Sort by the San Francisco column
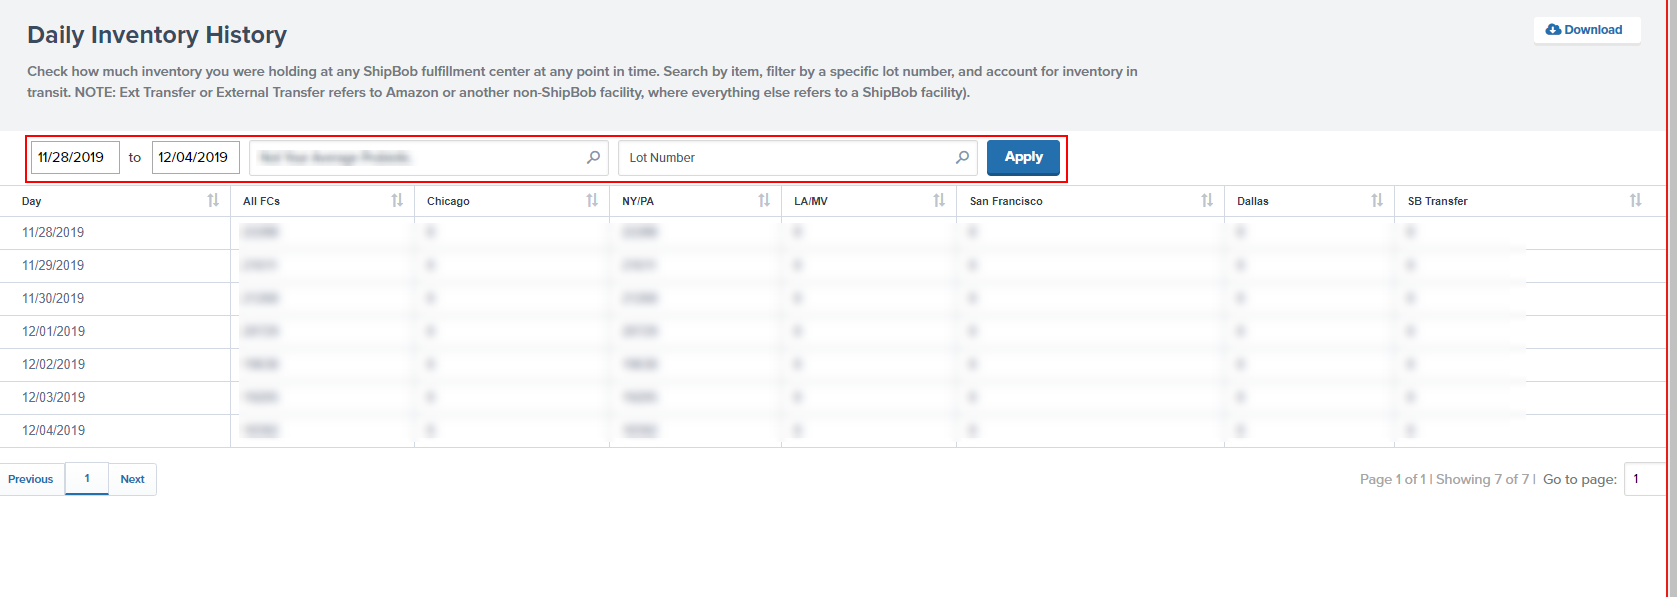The height and width of the screenshot is (597, 1677). (x=1207, y=201)
